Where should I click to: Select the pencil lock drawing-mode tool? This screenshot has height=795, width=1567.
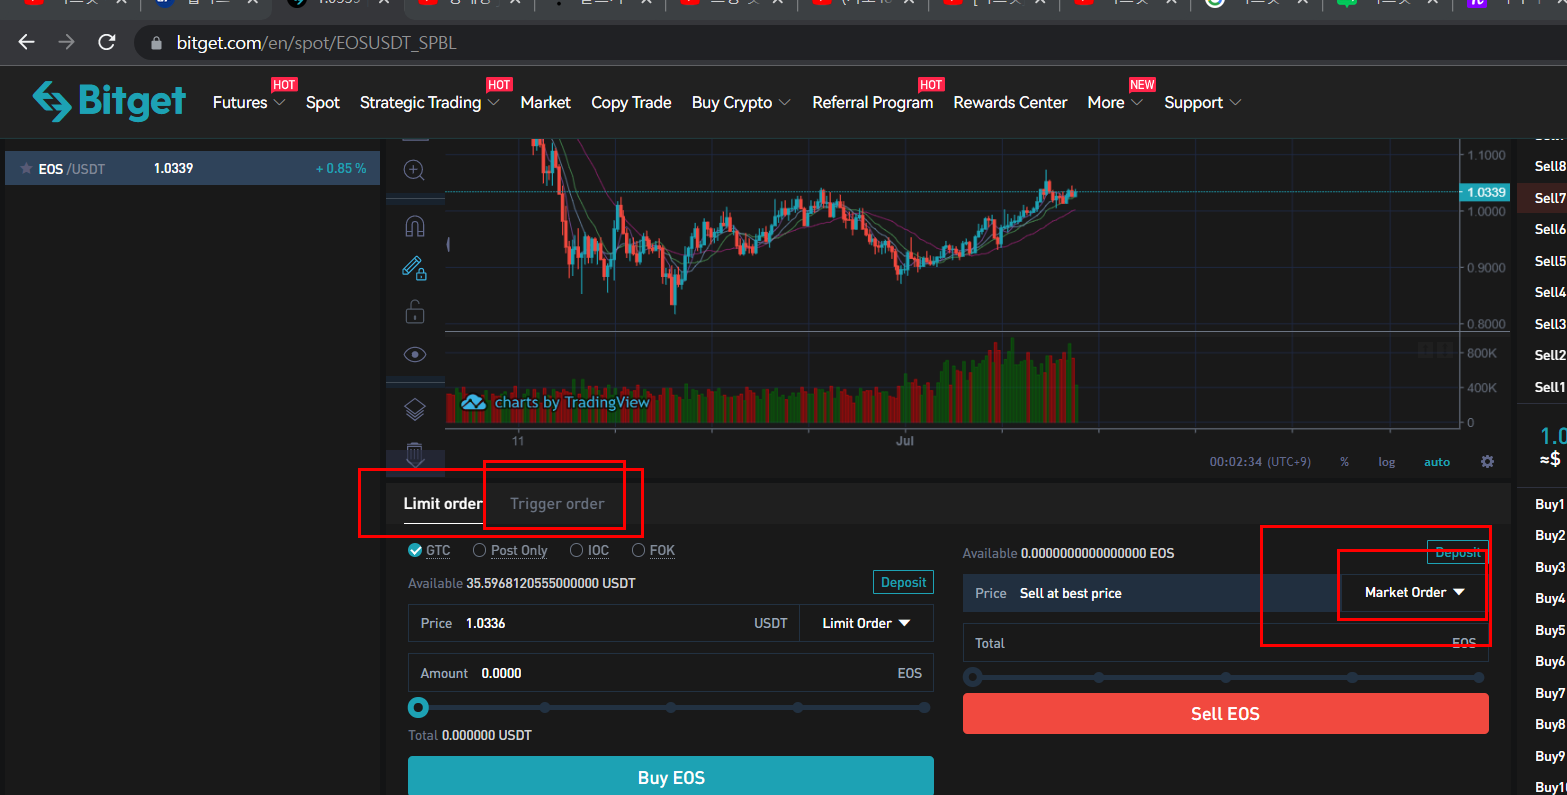(414, 267)
